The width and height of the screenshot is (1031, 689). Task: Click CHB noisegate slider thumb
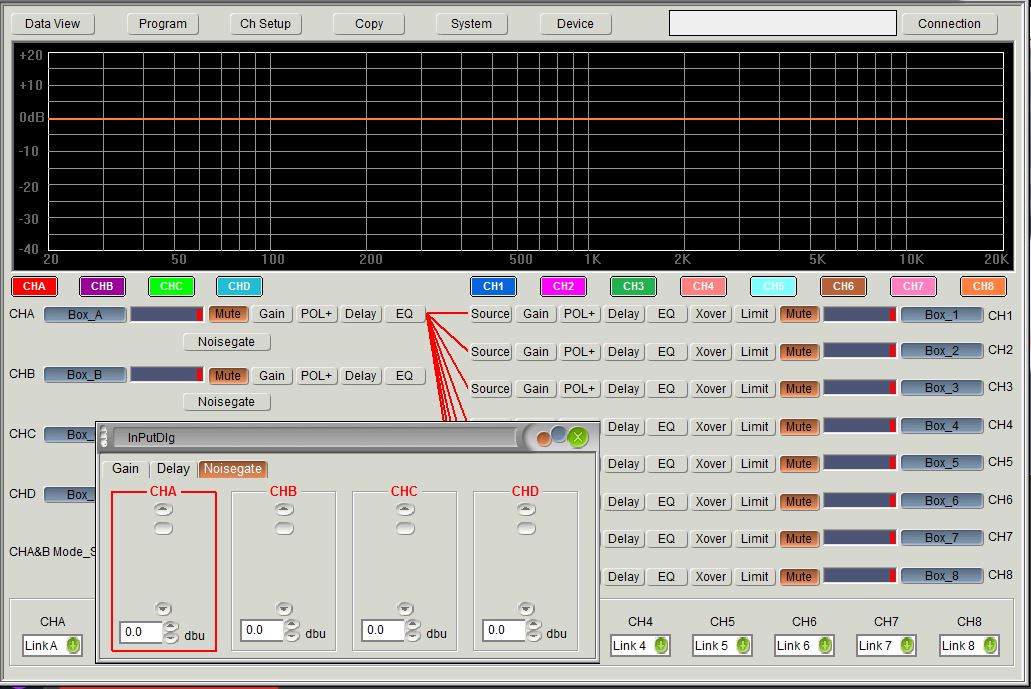[284, 528]
